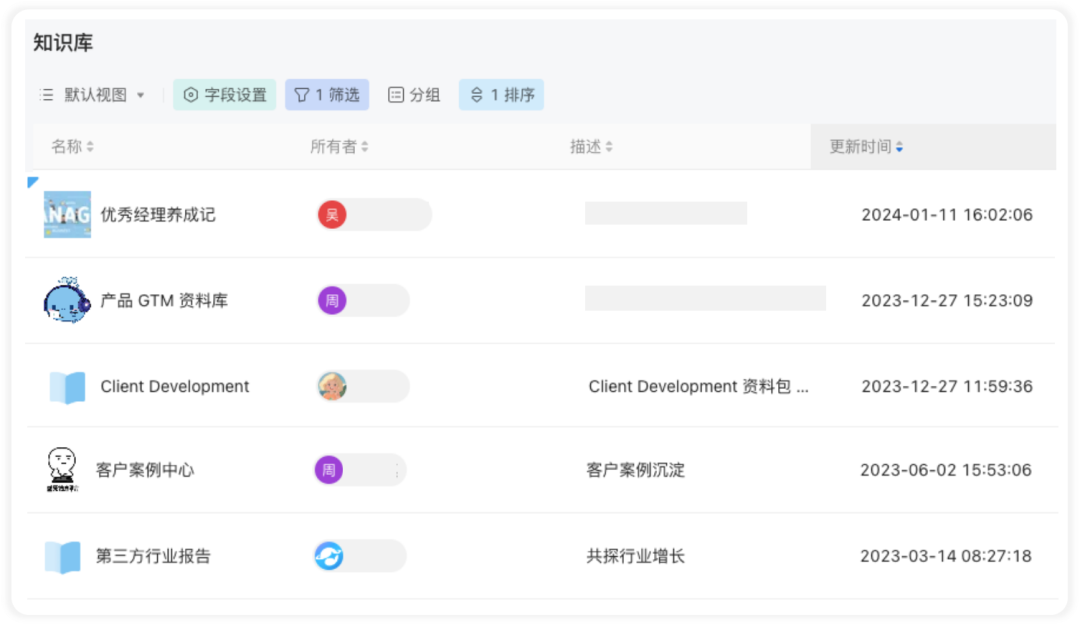Open the 默认视图 view dropdown

coord(93,95)
